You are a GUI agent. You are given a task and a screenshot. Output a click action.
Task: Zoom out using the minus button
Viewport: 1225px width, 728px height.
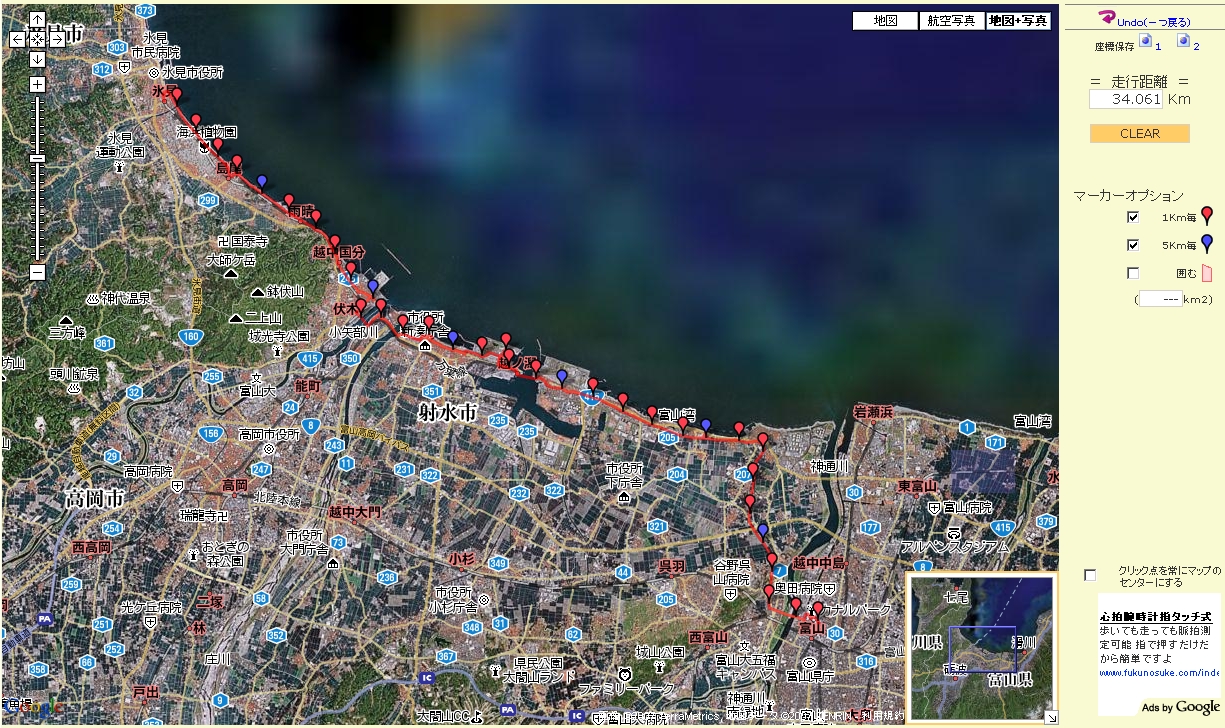click(37, 272)
